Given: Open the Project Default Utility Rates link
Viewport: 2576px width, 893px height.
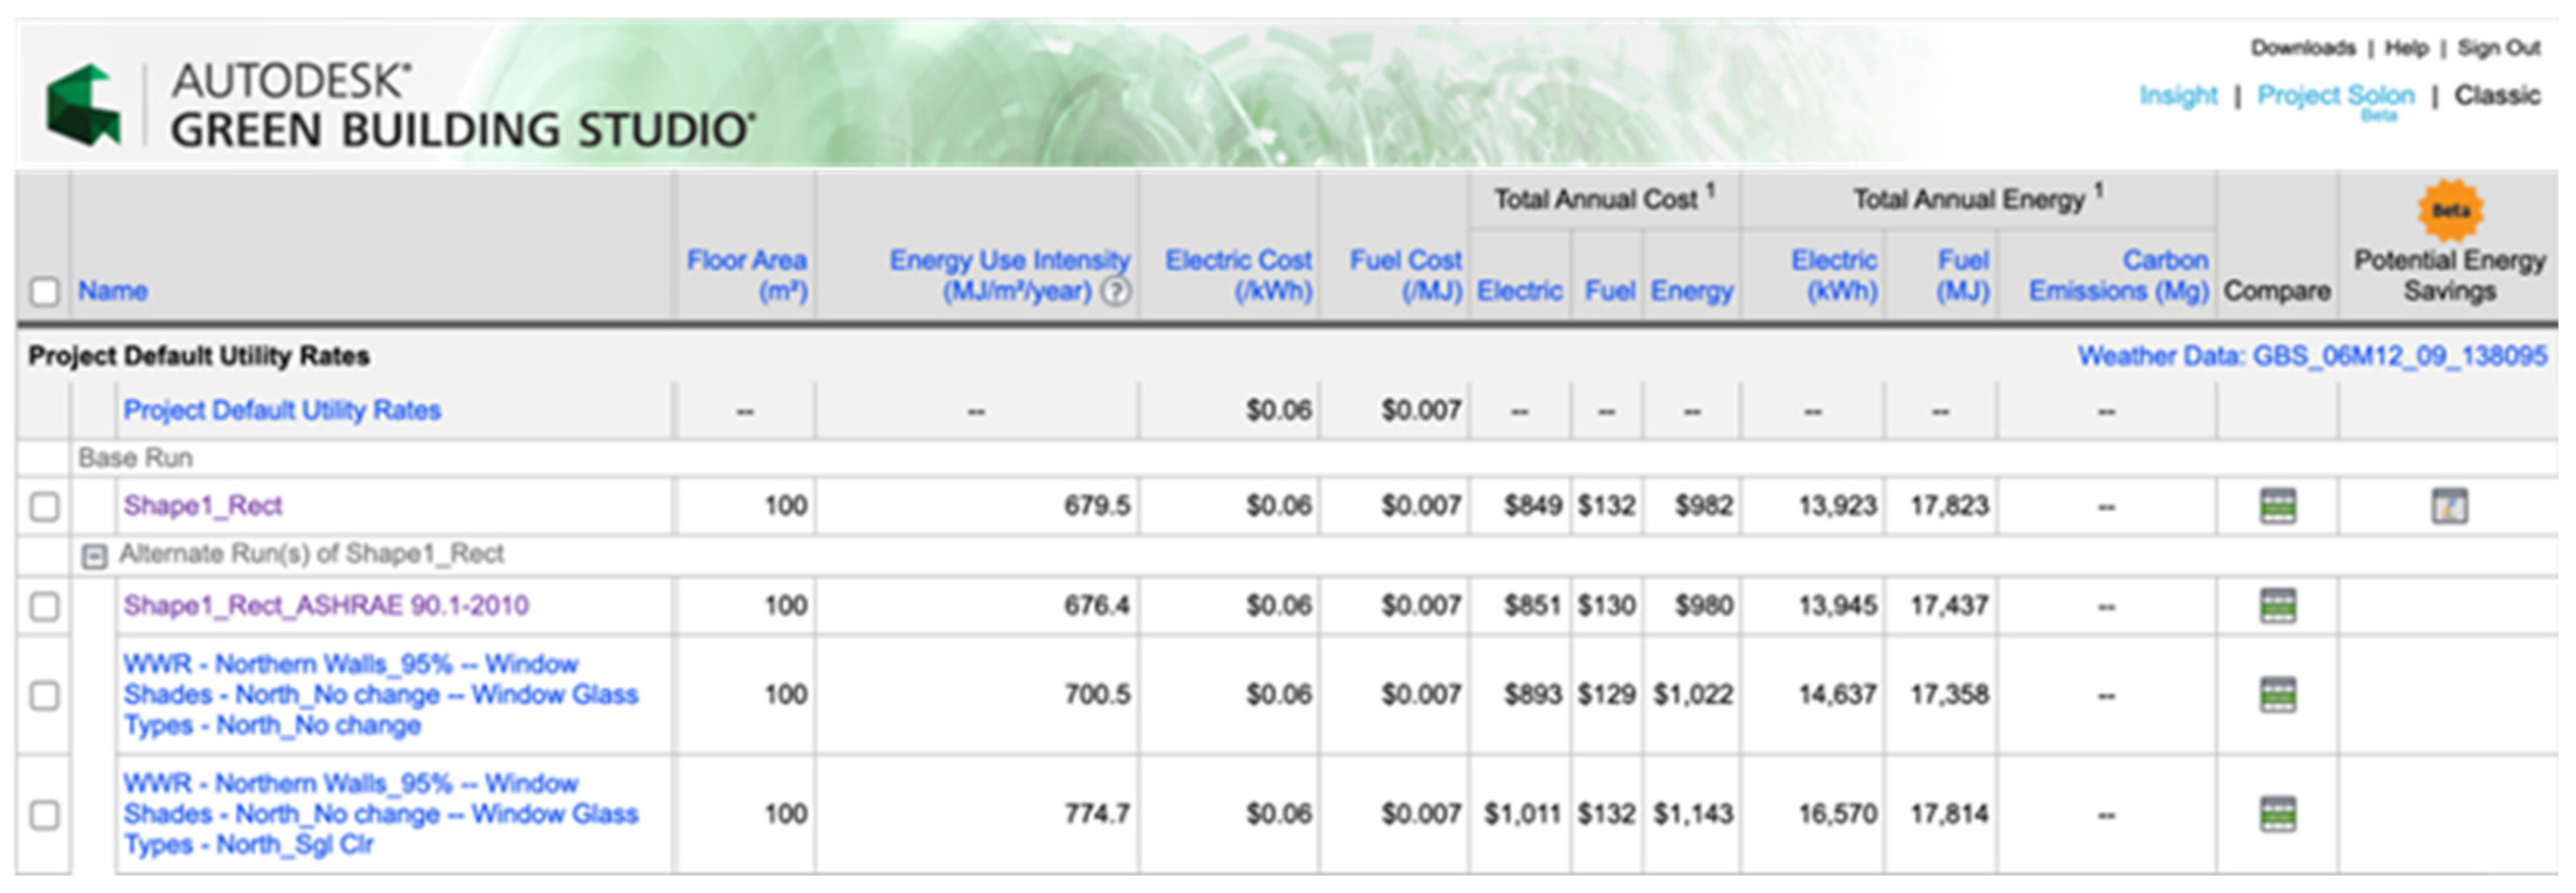Looking at the screenshot, I should 282,410.
